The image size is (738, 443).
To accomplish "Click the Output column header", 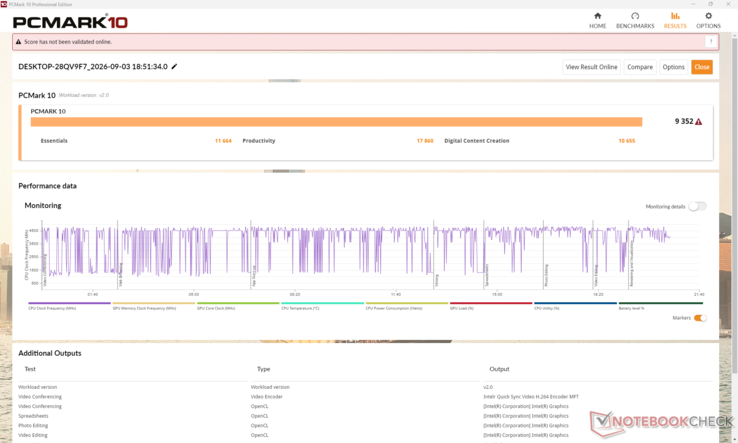I will [499, 369].
